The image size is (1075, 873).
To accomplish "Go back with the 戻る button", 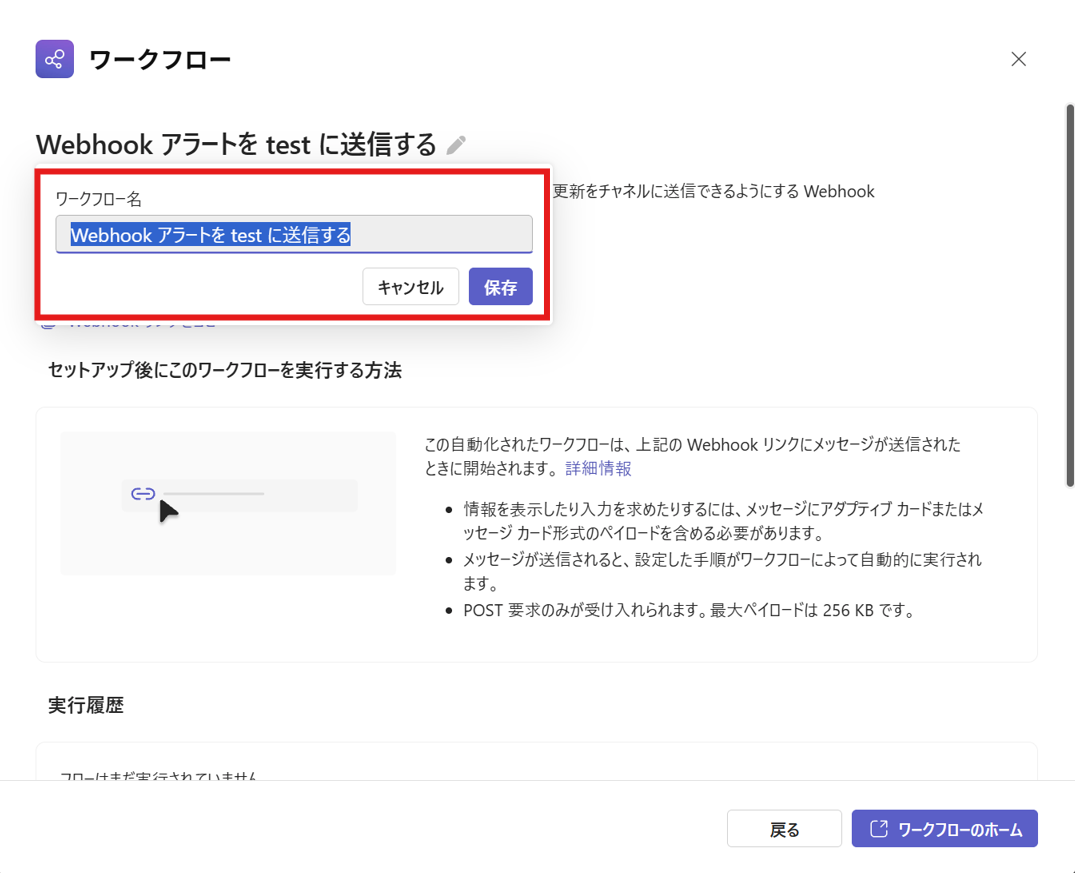I will (x=784, y=829).
